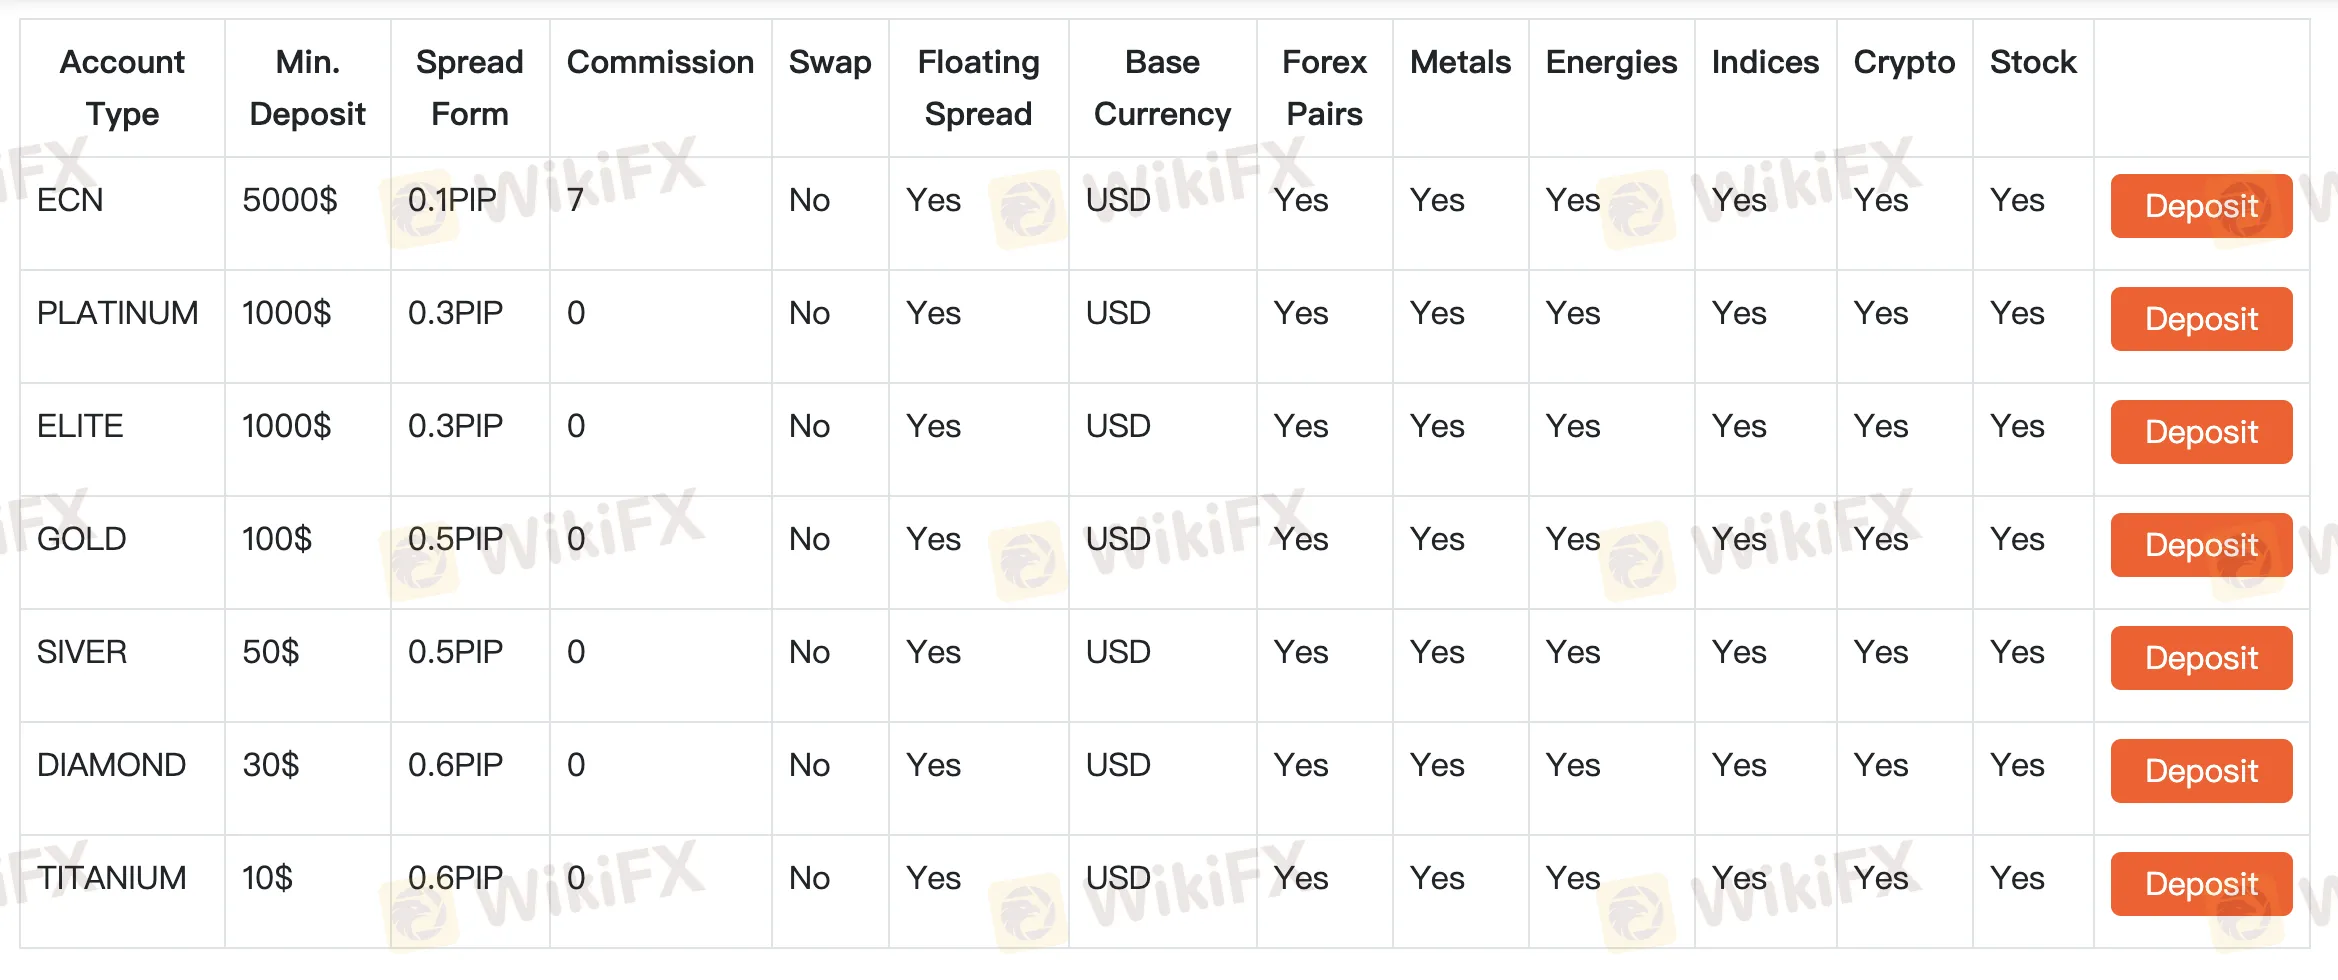This screenshot has height=980, width=2338.
Task: Select the Account Type column header
Action: click(122, 88)
